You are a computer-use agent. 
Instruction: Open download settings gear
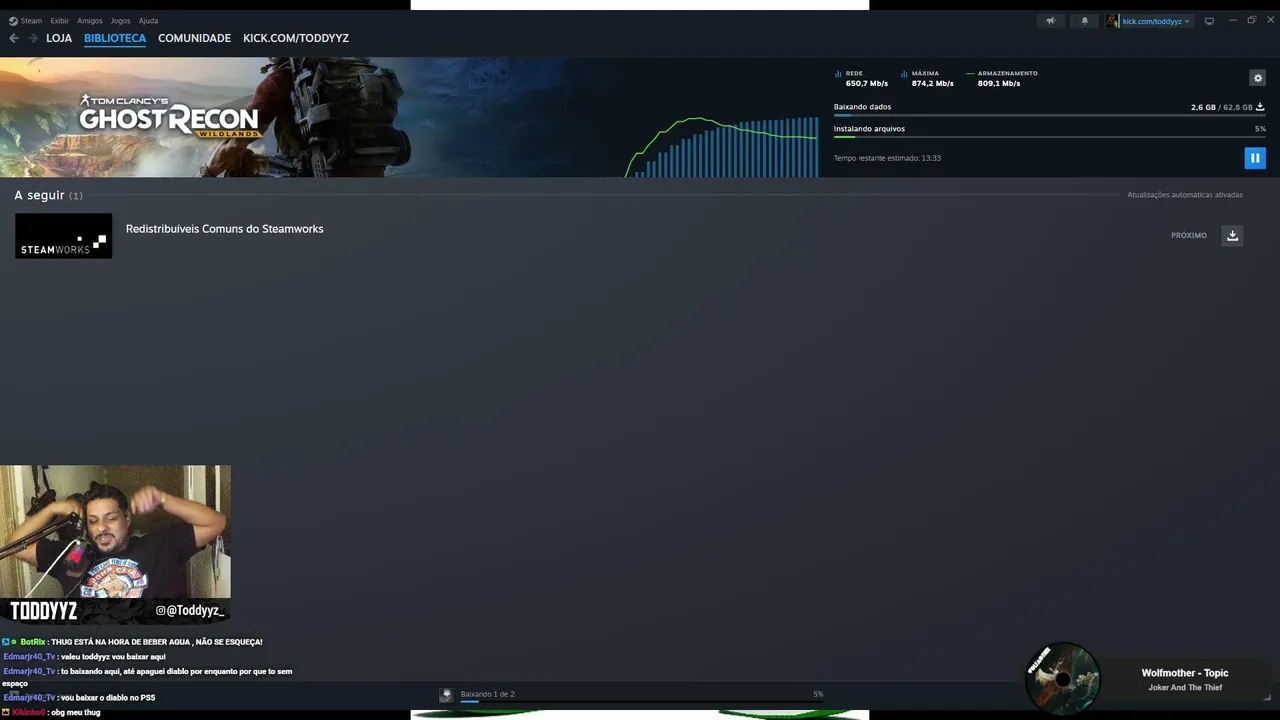(x=1258, y=78)
